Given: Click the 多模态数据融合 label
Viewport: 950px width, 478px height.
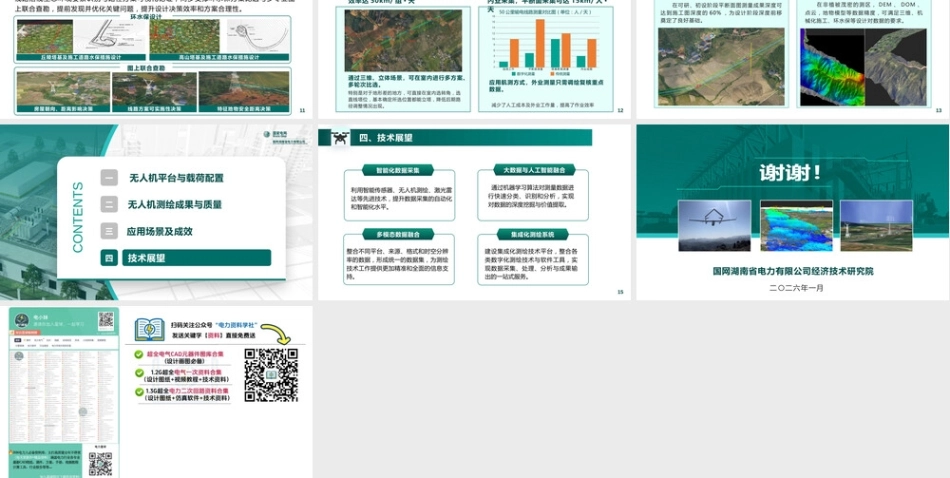Looking at the screenshot, I should coord(398,234).
